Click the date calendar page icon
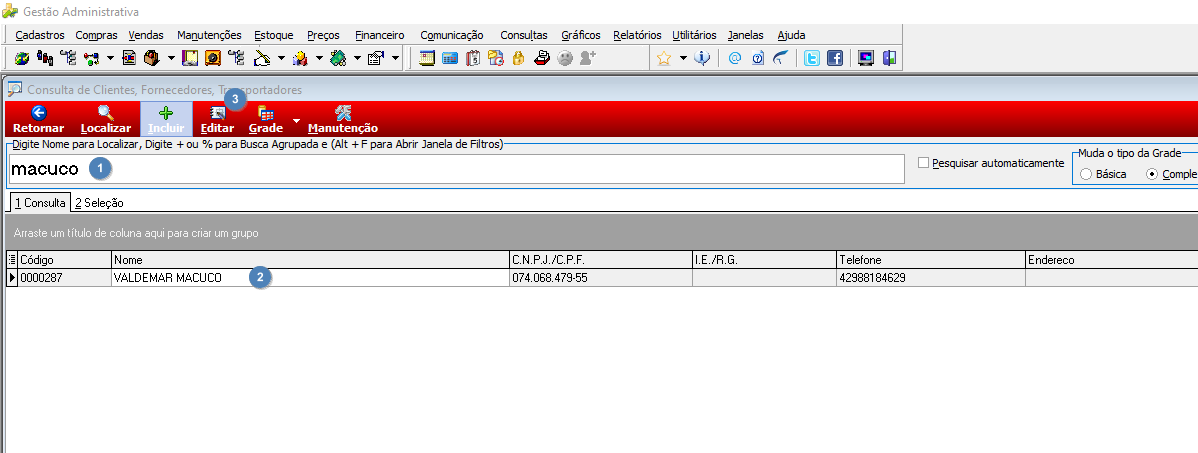Viewport: 1198px width, 453px height. pyautogui.click(x=473, y=58)
